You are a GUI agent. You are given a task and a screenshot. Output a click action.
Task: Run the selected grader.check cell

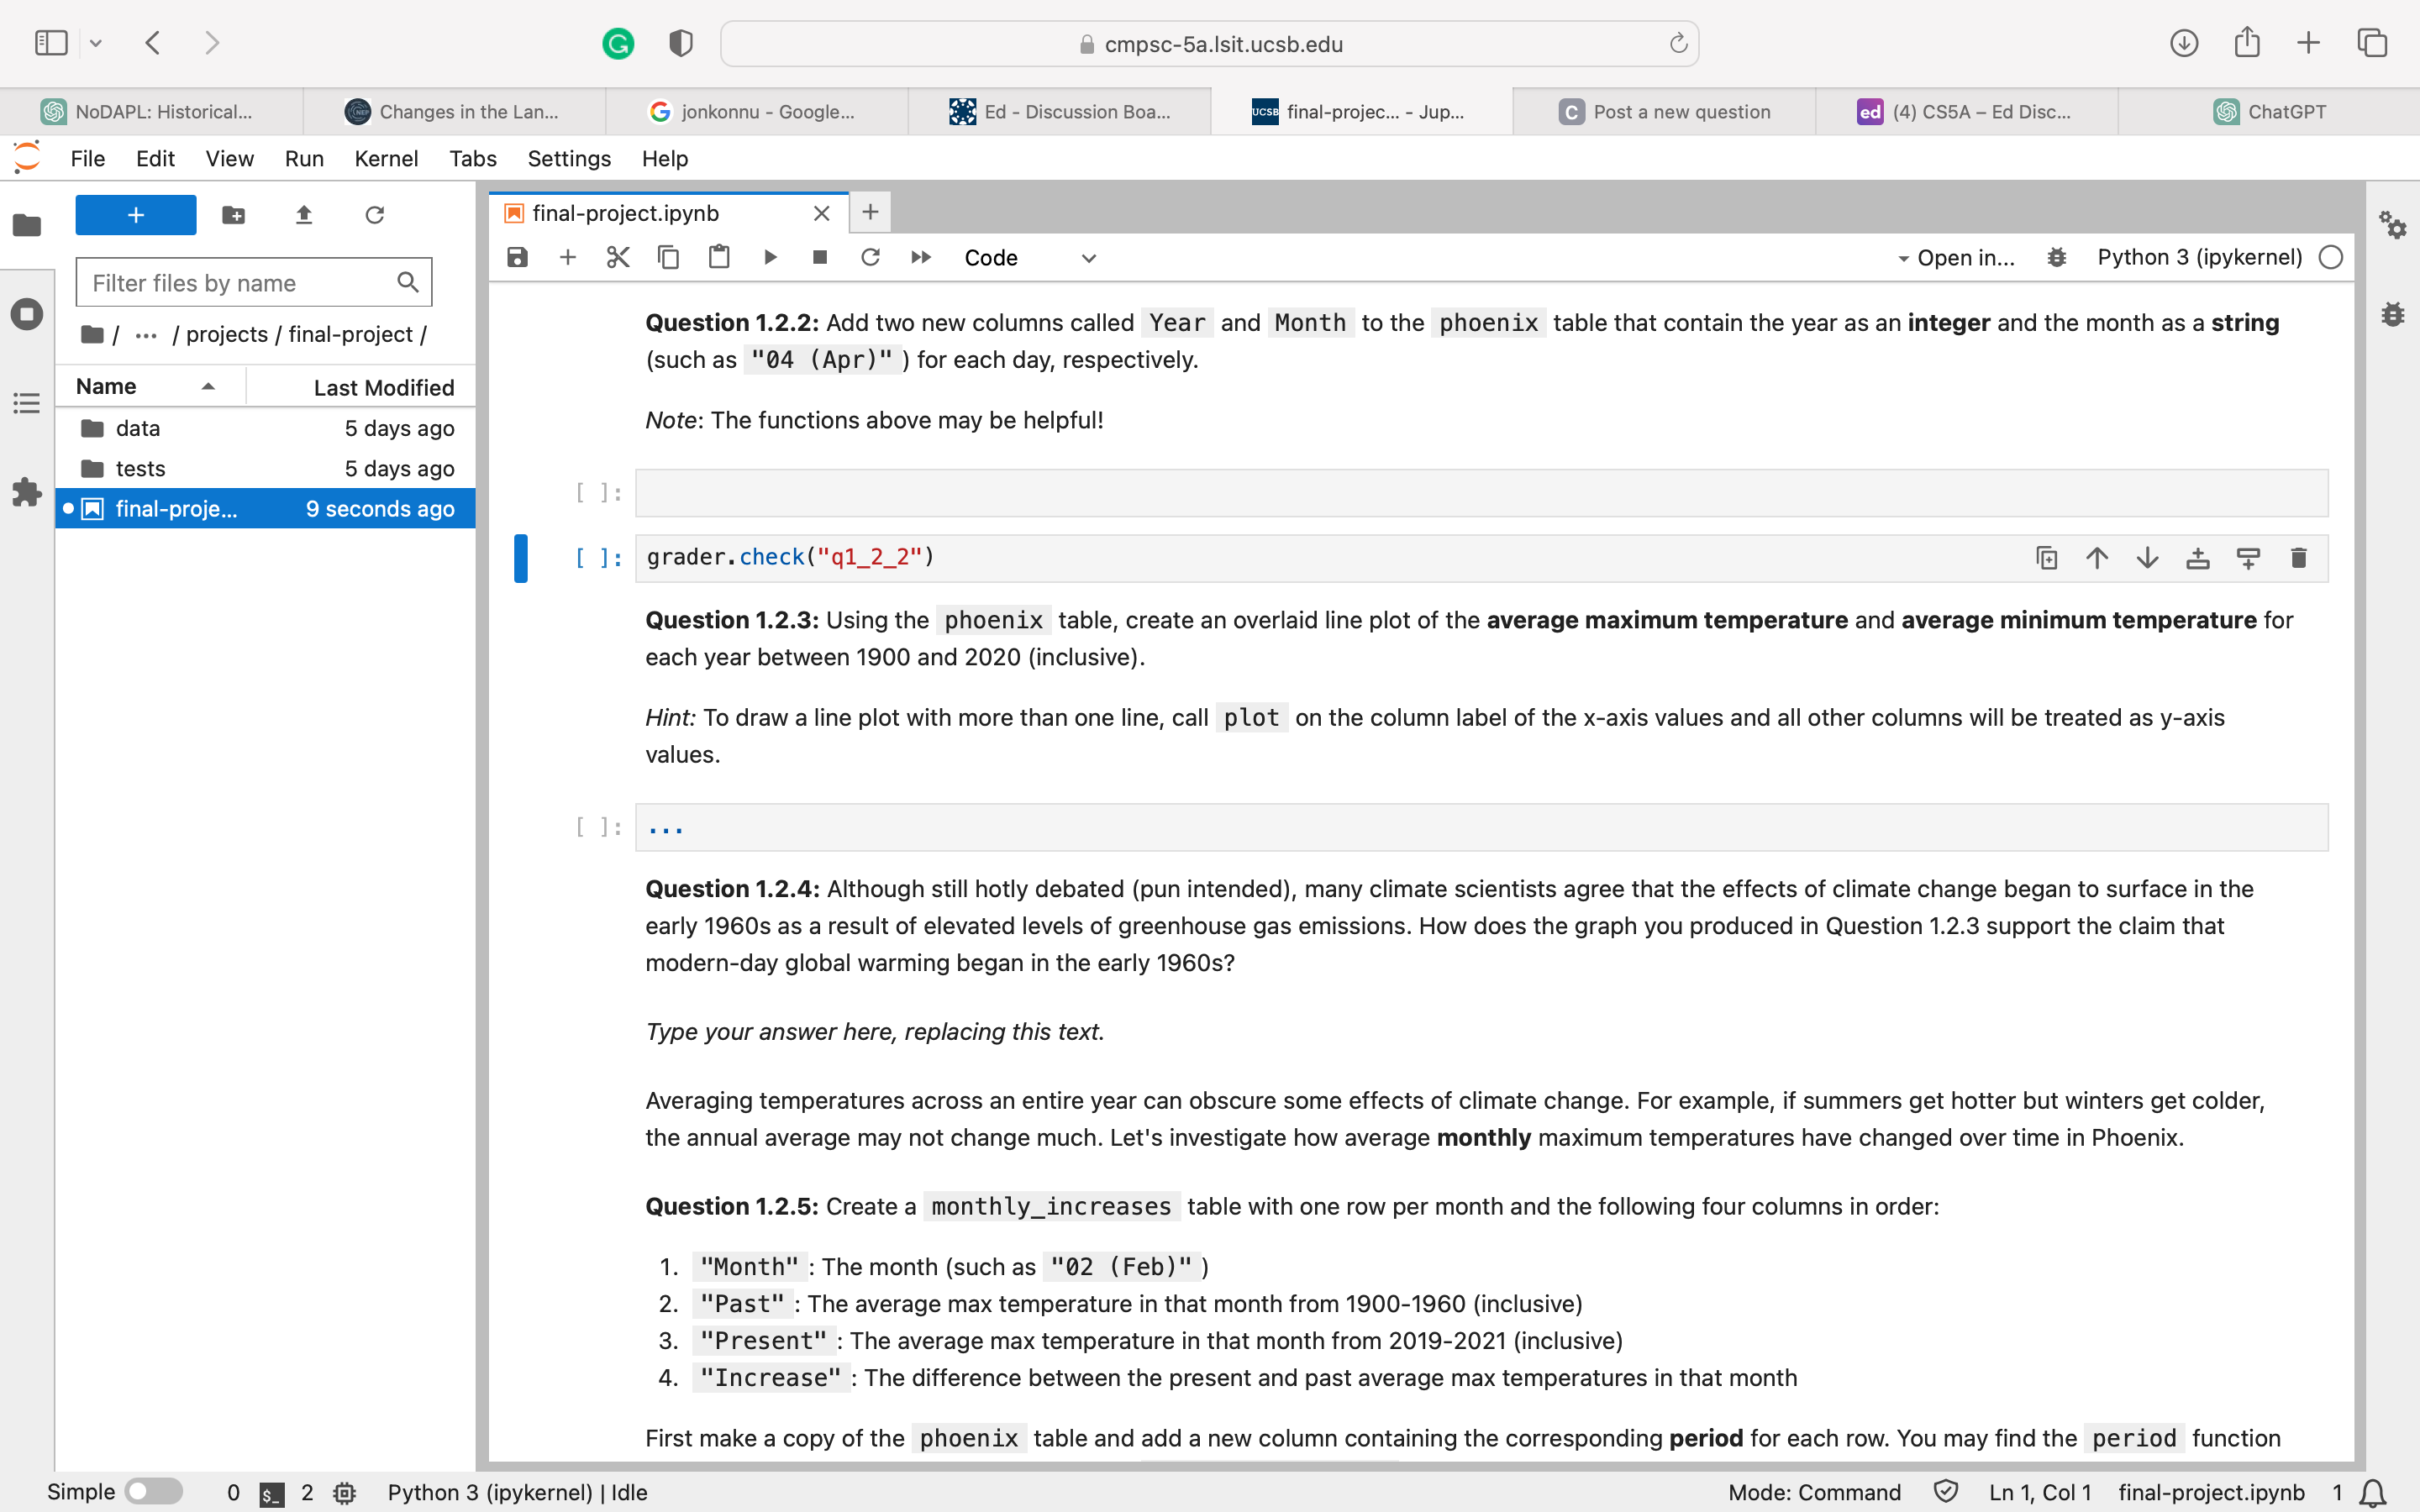point(769,257)
